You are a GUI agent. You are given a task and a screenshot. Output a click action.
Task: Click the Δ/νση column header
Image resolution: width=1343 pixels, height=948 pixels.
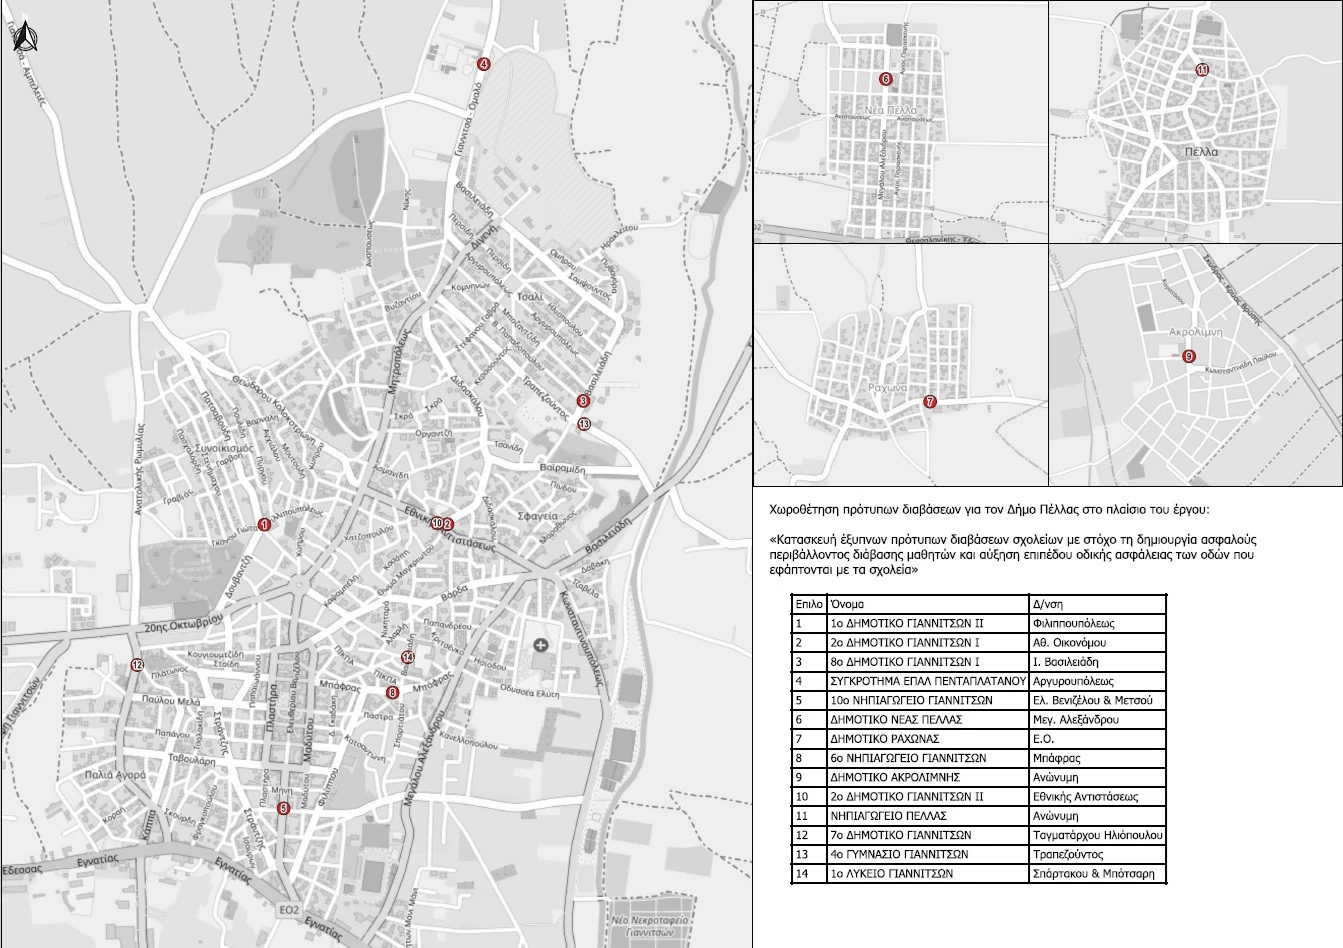click(x=1097, y=604)
